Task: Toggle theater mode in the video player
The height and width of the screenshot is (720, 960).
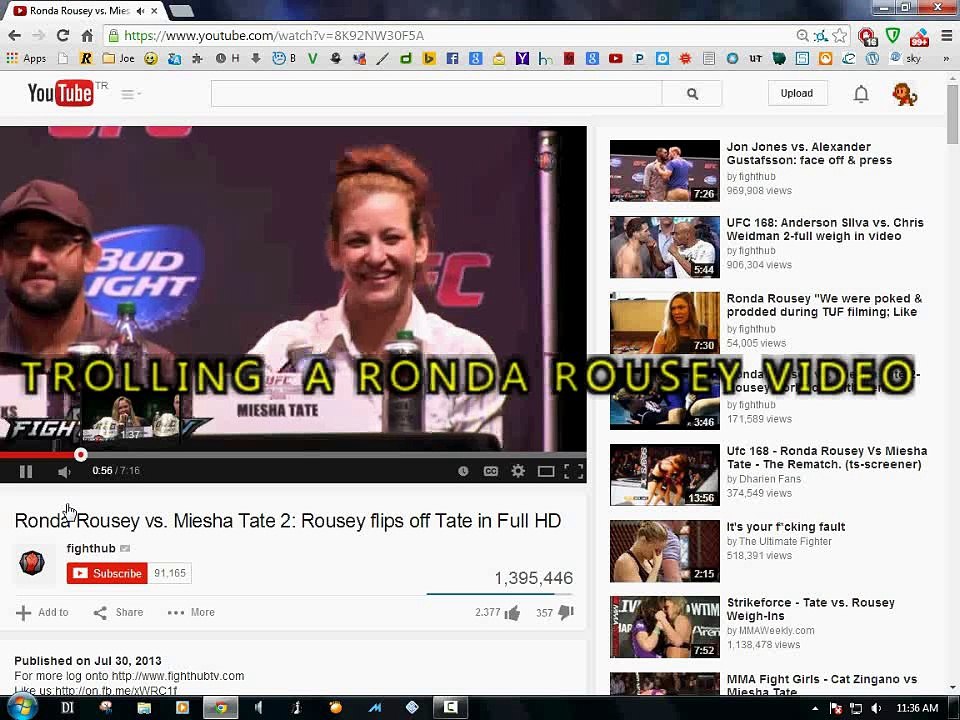Action: (x=546, y=471)
